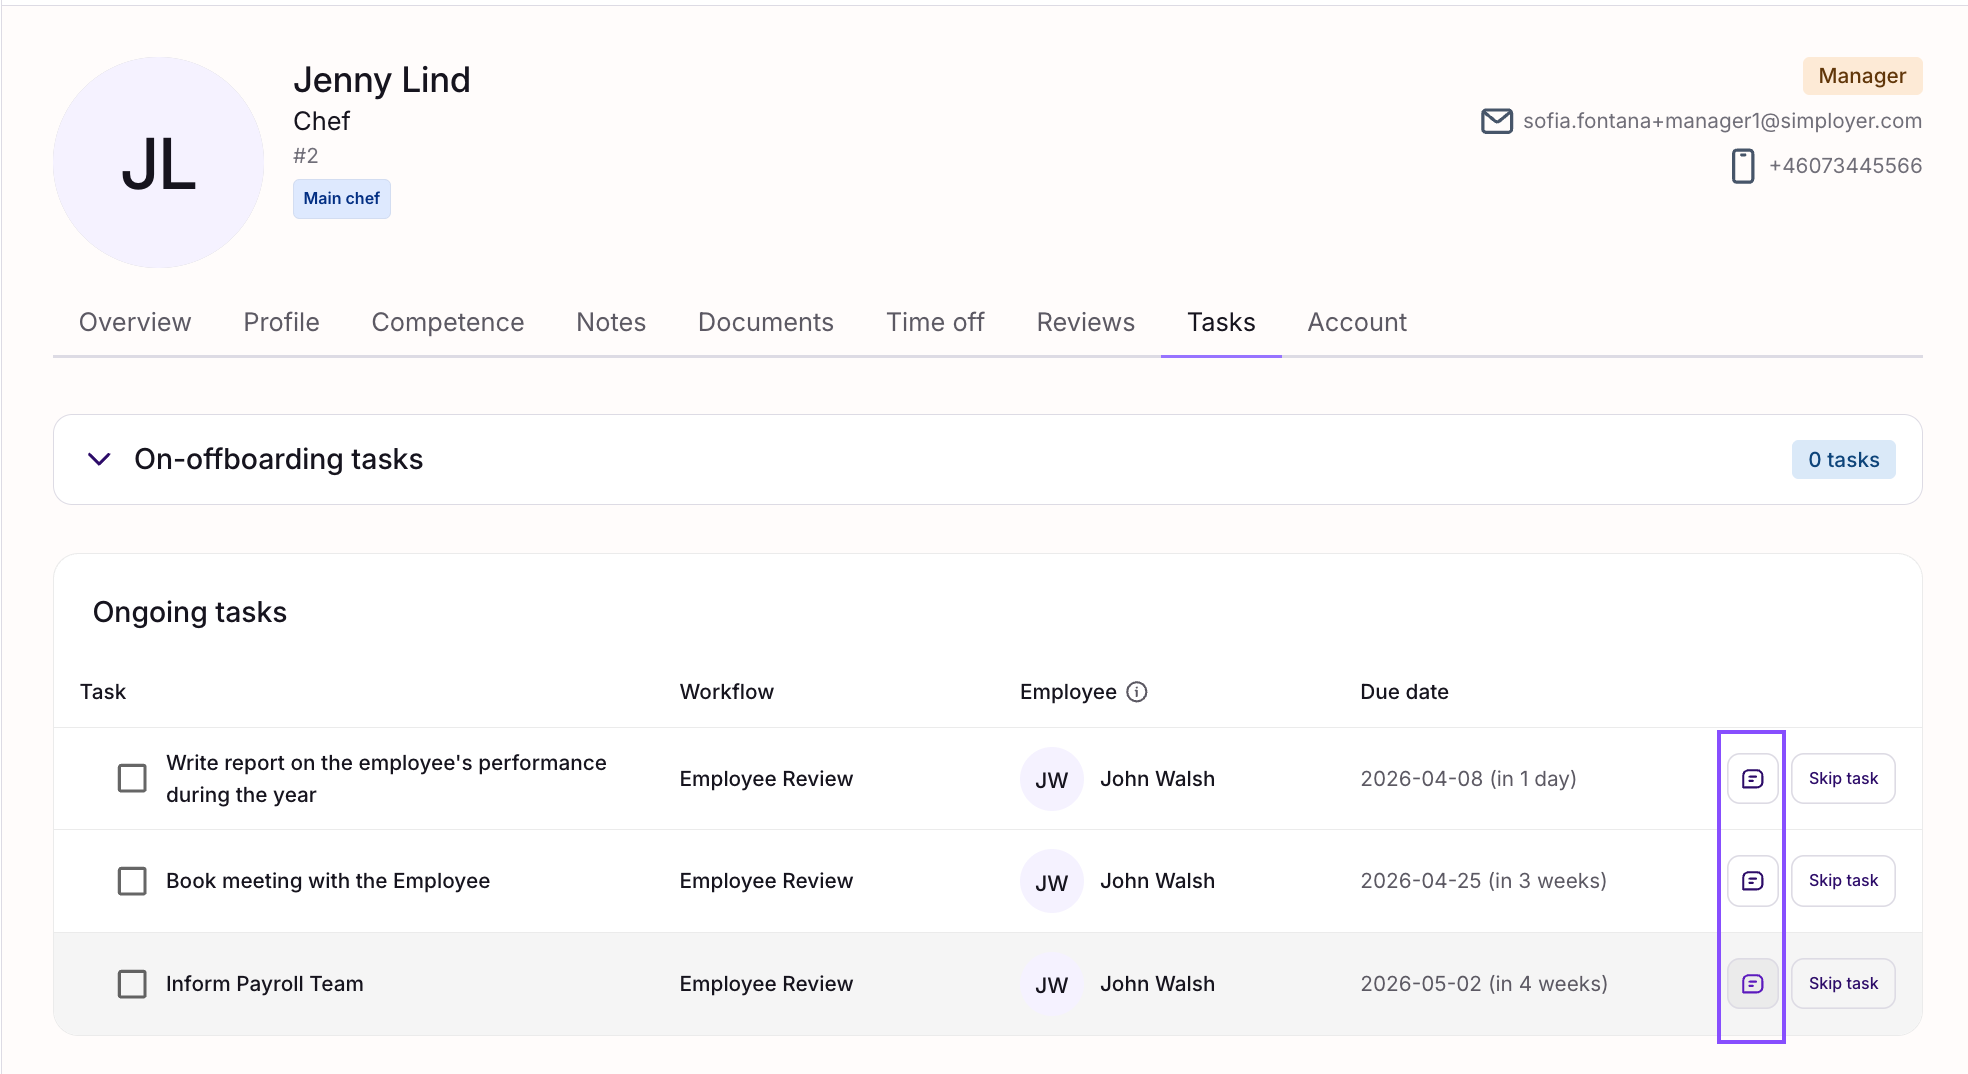
Task: Check the Book meeting with the Employee task
Action: click(132, 881)
